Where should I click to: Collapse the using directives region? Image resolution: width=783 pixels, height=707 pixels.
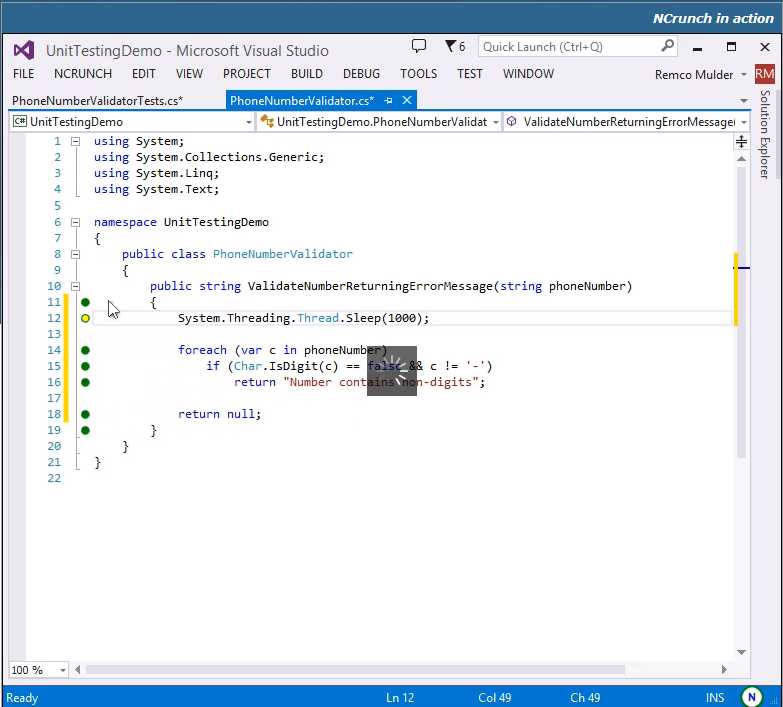pyautogui.click(x=75, y=142)
